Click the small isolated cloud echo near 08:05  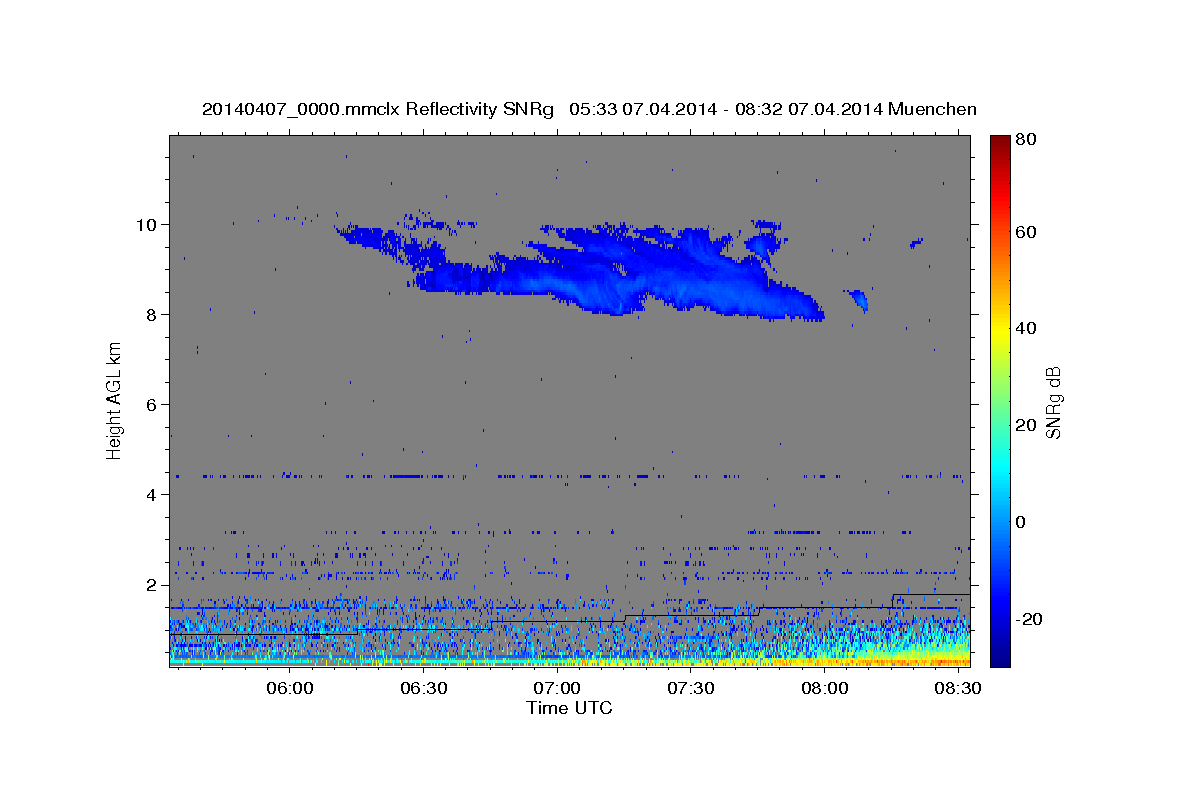(x=857, y=299)
